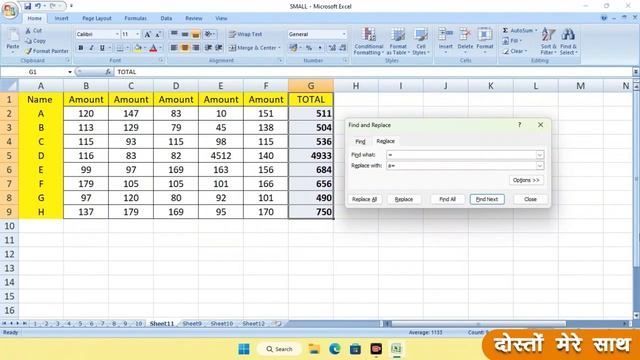Click Delete in the Cells group
This screenshot has width=640, height=360.
click(x=465, y=40)
